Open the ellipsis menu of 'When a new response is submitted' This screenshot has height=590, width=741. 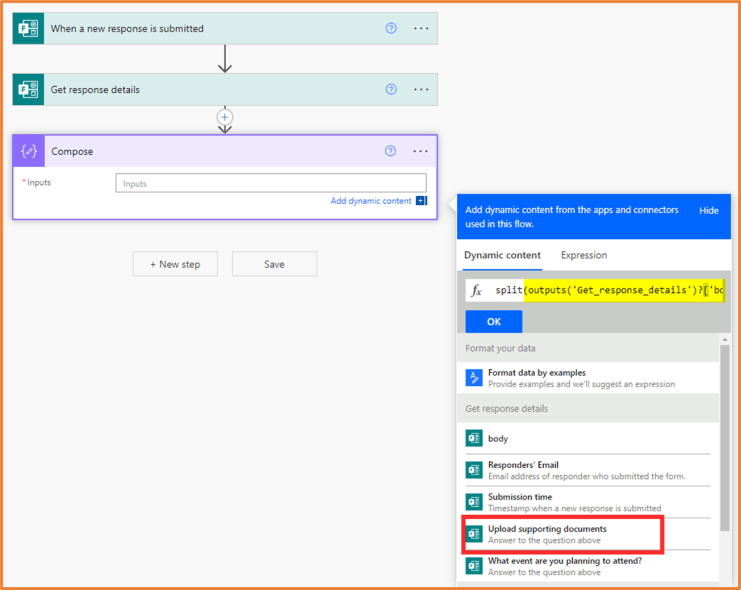point(421,28)
